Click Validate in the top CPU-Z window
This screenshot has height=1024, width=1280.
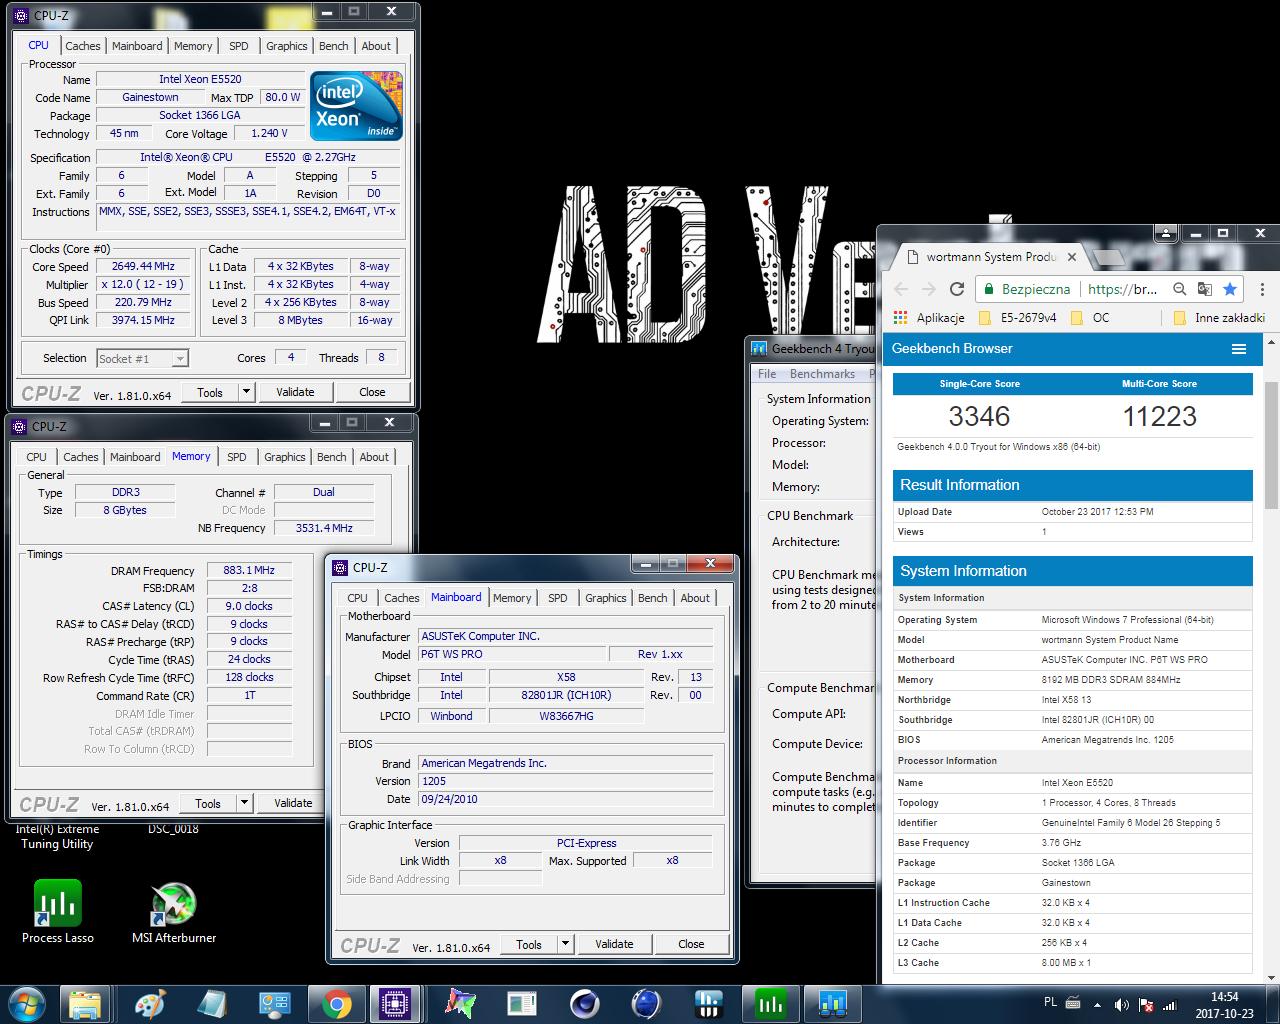click(295, 392)
